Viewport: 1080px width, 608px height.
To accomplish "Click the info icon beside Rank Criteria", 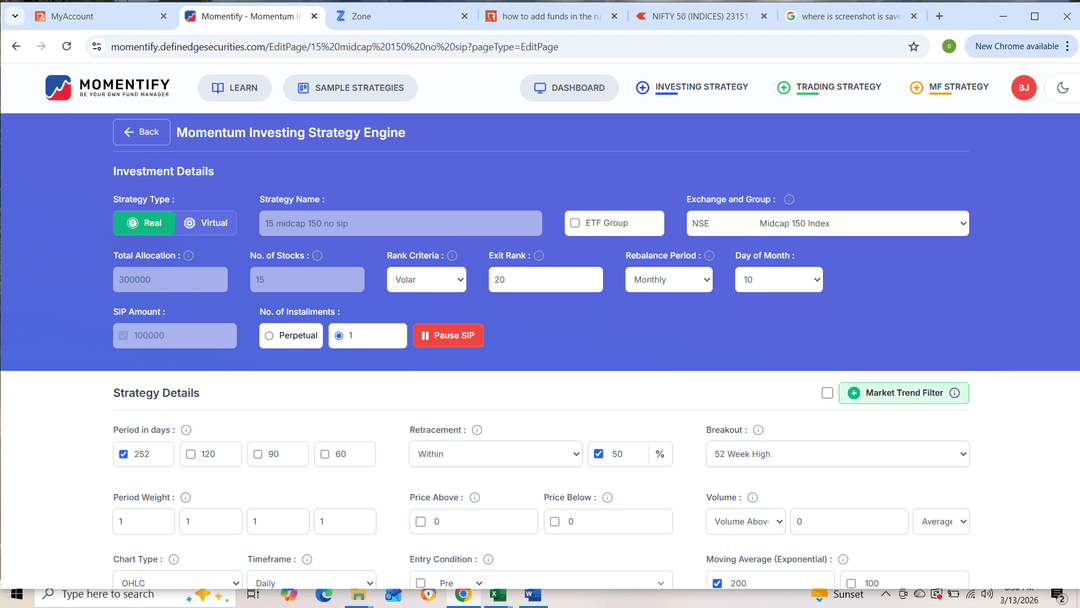I will pyautogui.click(x=452, y=255).
